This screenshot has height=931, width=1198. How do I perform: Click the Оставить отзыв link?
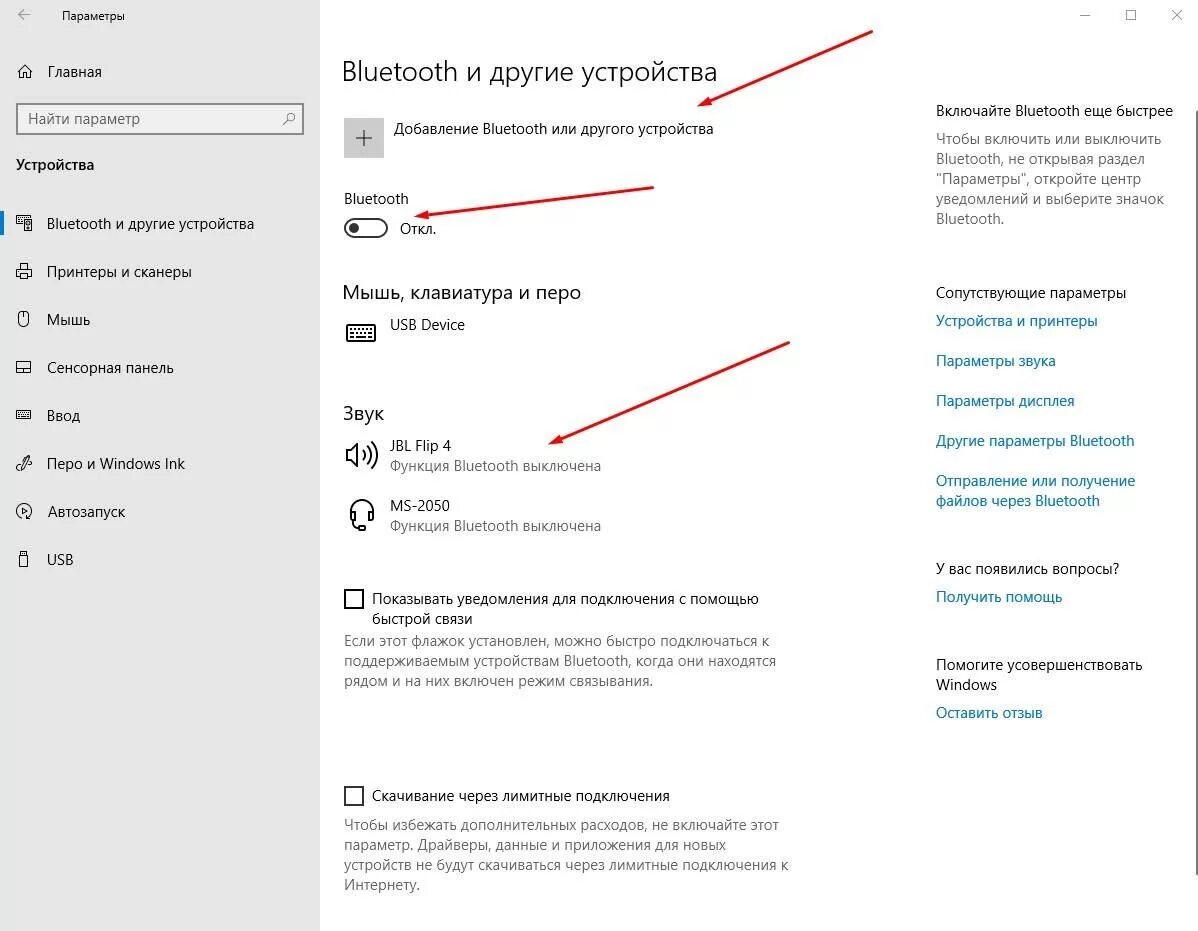tap(989, 713)
